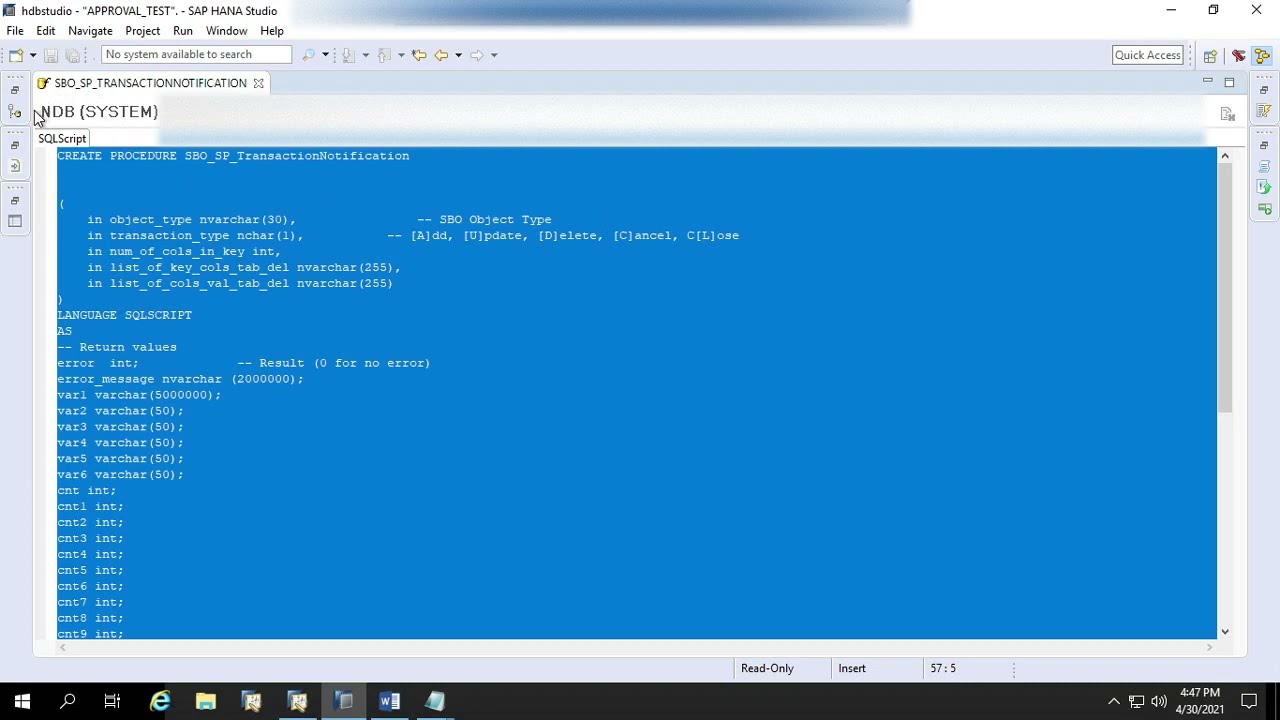Expand the search icon dropdown arrow

325,55
